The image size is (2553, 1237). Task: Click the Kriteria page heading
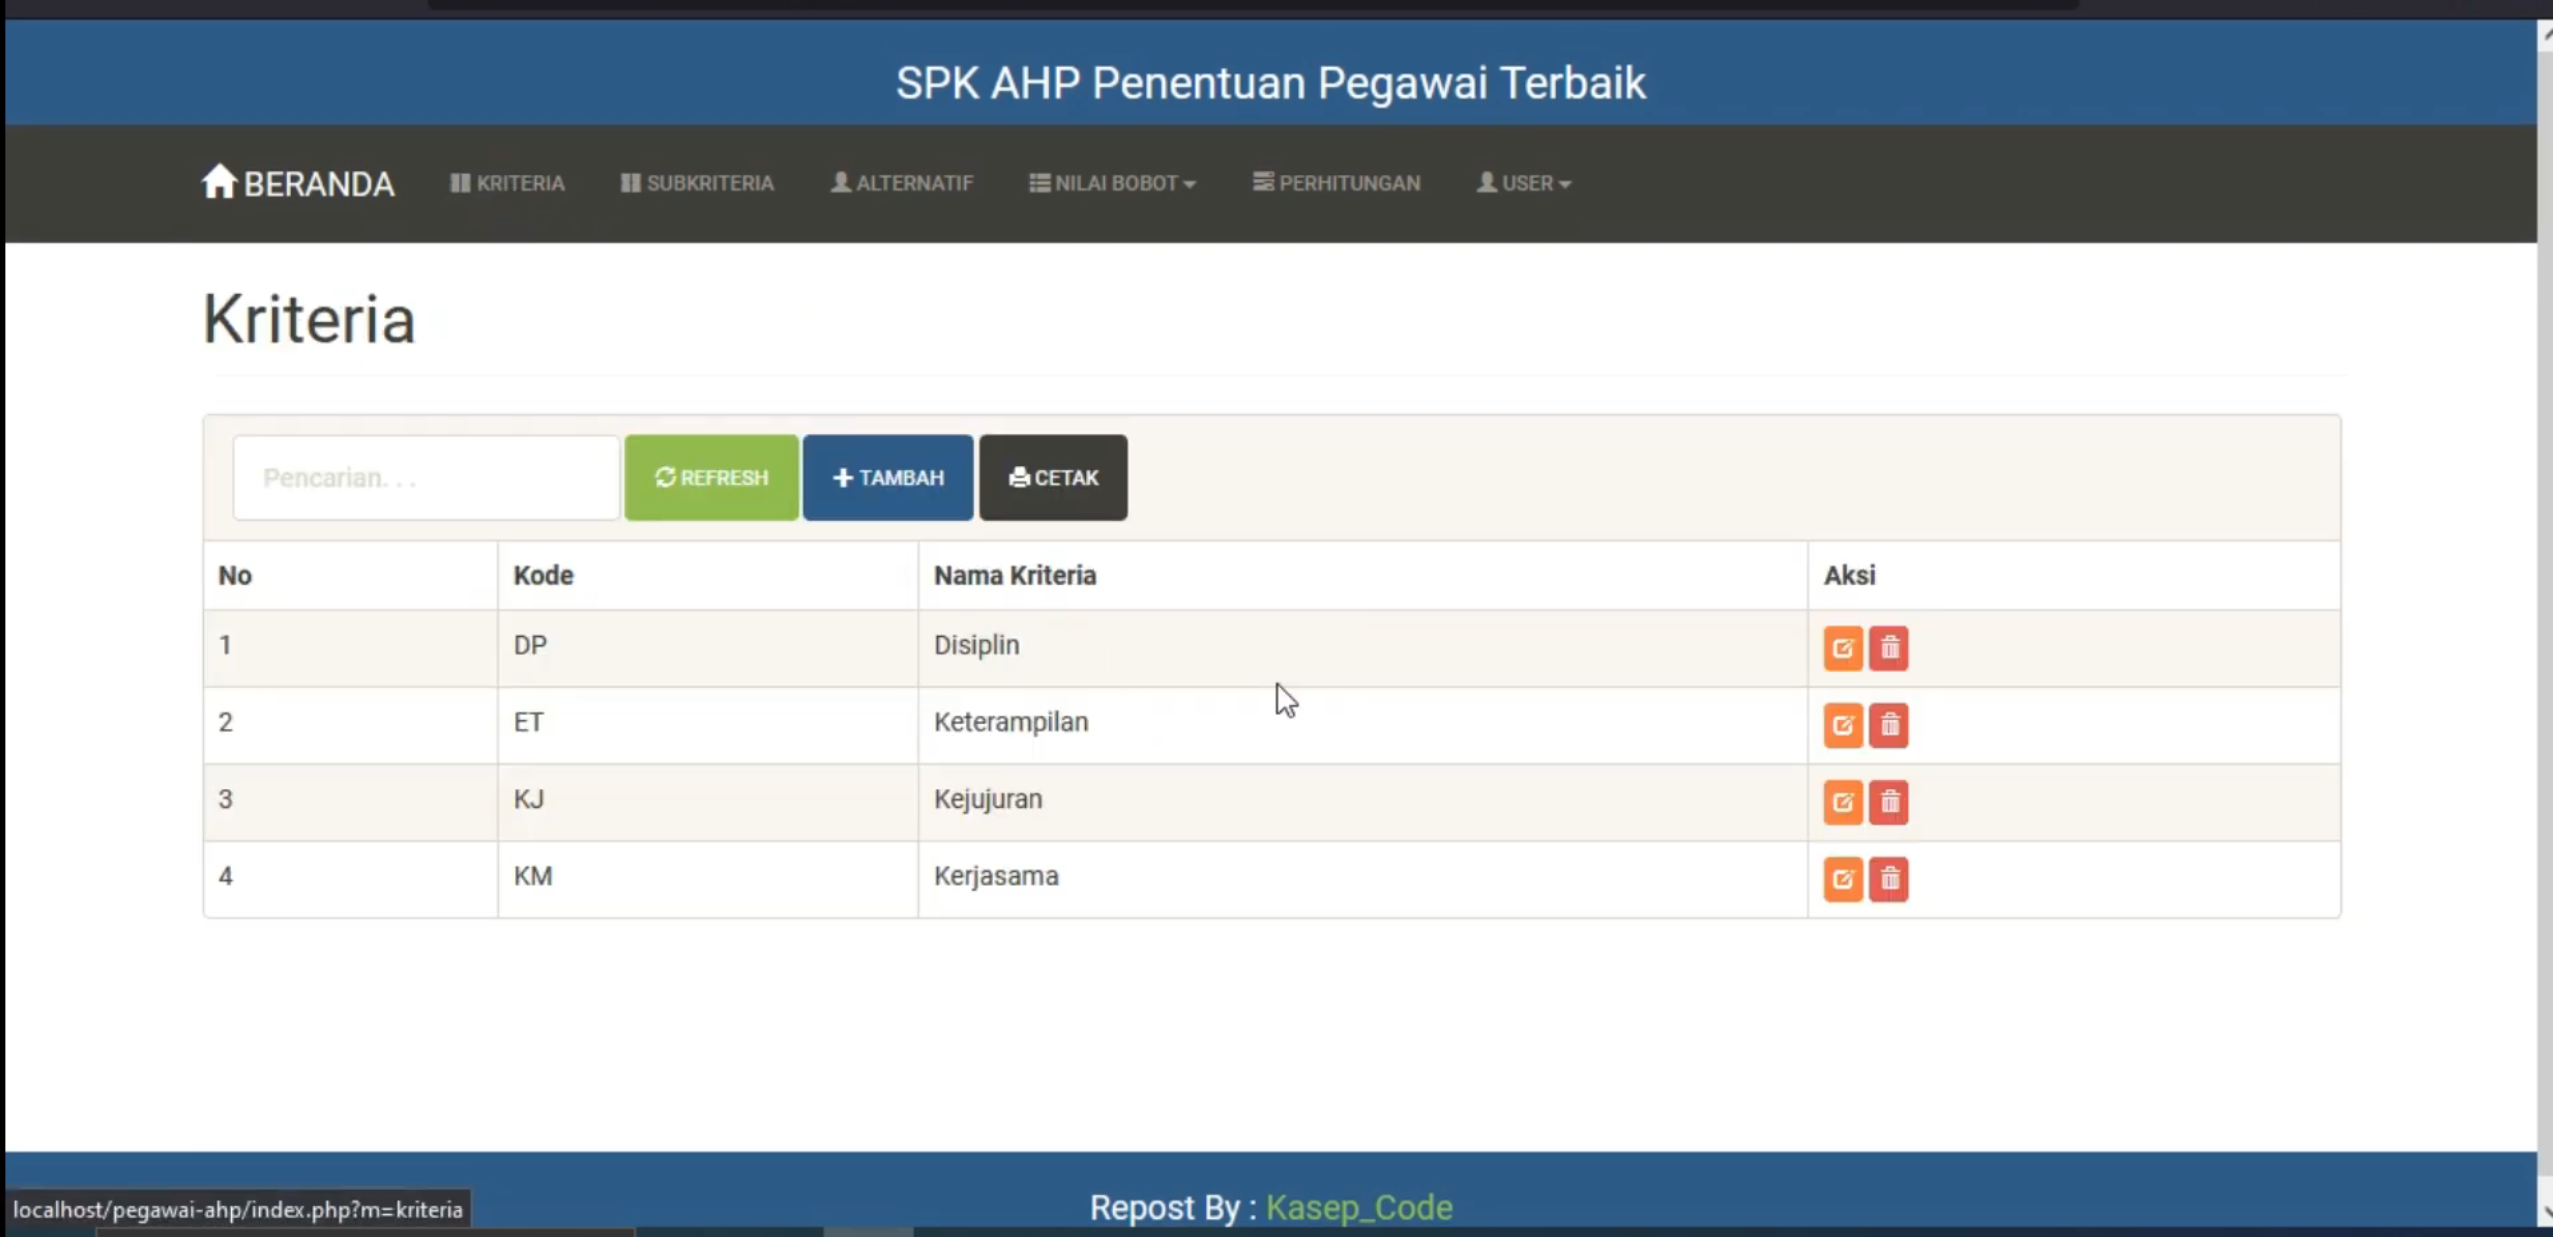(309, 319)
